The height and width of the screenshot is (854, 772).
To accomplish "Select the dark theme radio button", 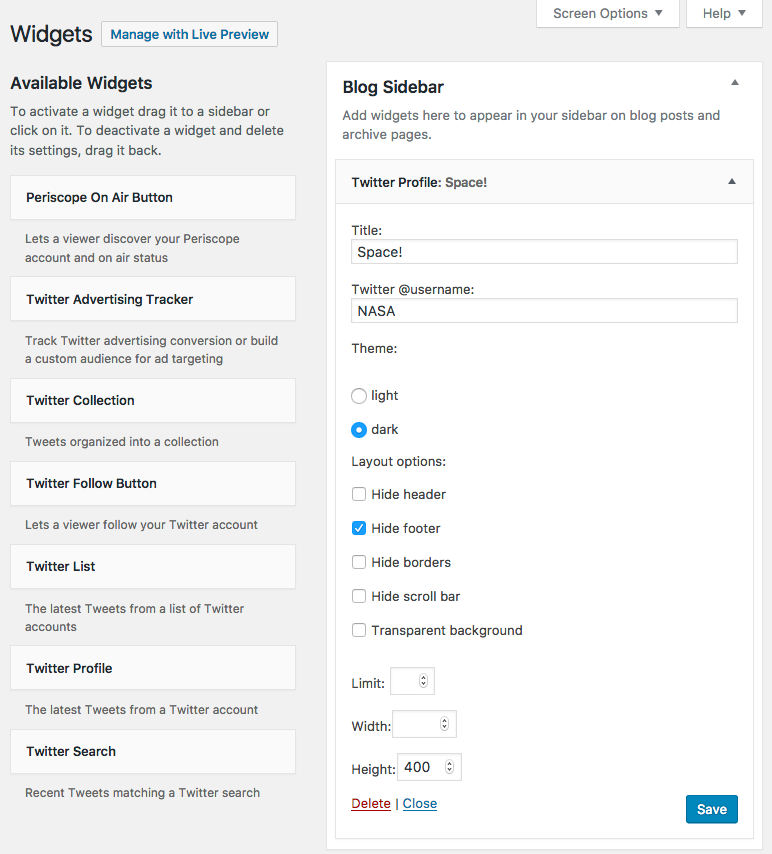I will (359, 430).
